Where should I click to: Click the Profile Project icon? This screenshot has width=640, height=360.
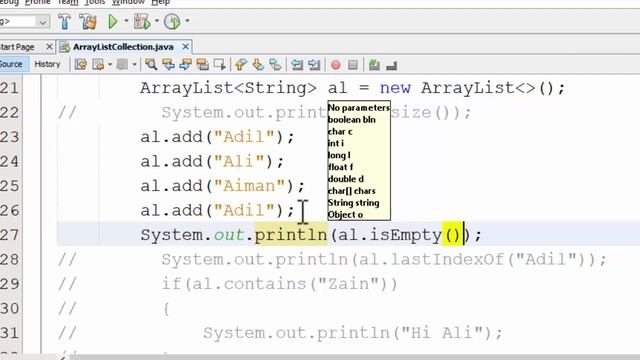[172, 21]
